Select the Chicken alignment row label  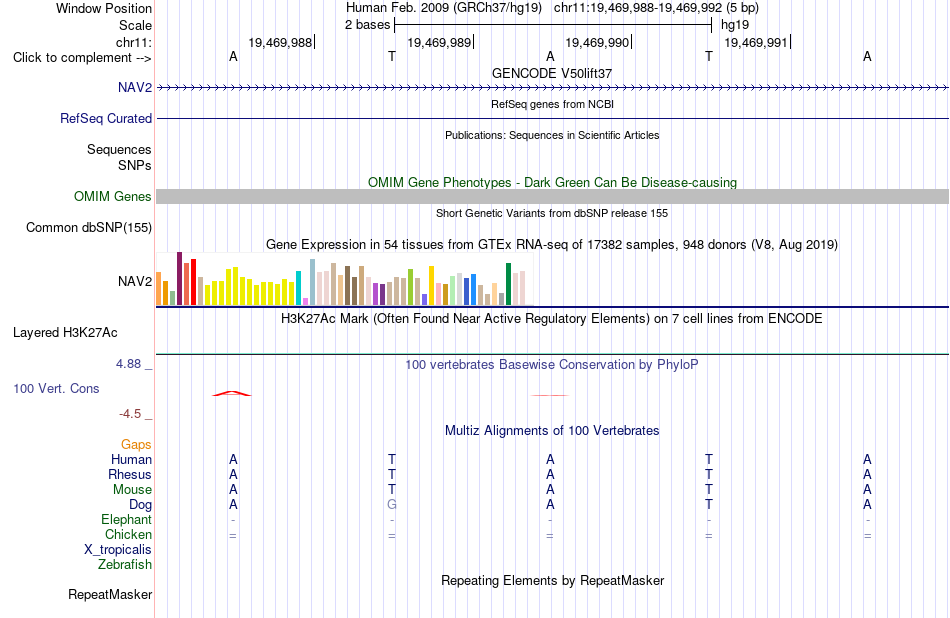(128, 534)
